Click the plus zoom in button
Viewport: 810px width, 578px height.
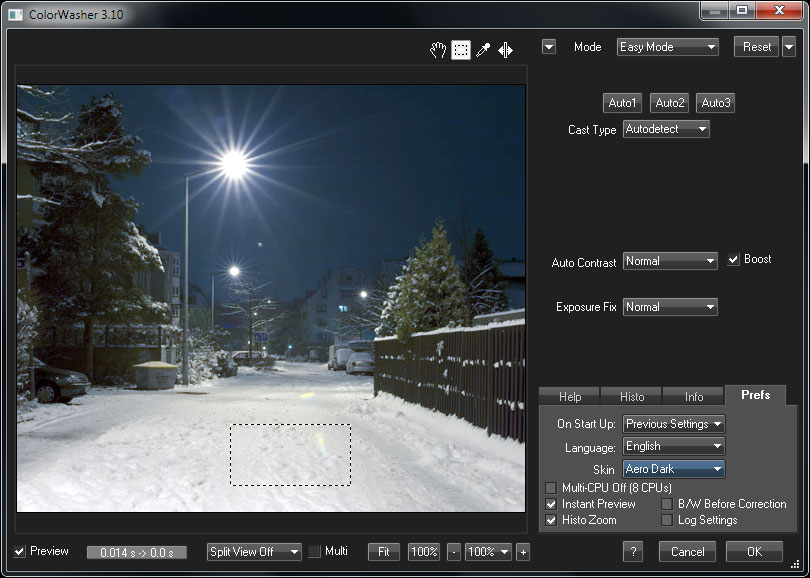523,552
